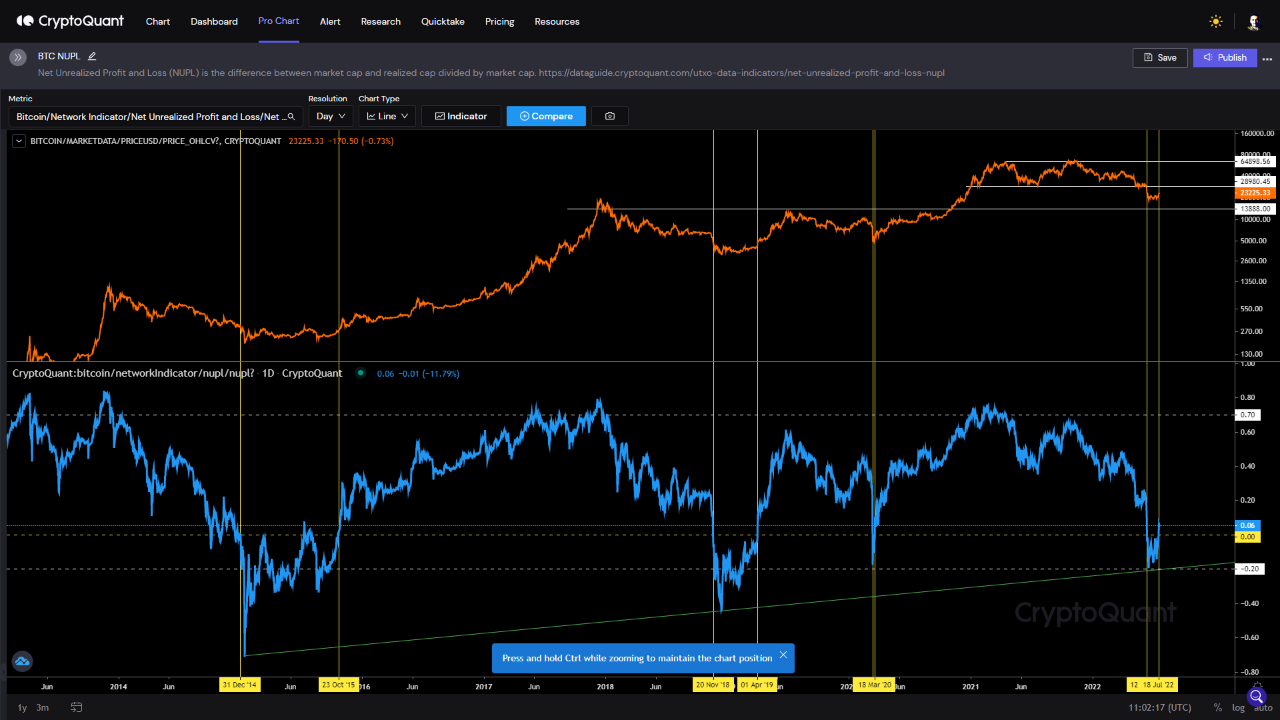Open the camera snapshot tool on chart toolbar

[609, 115]
